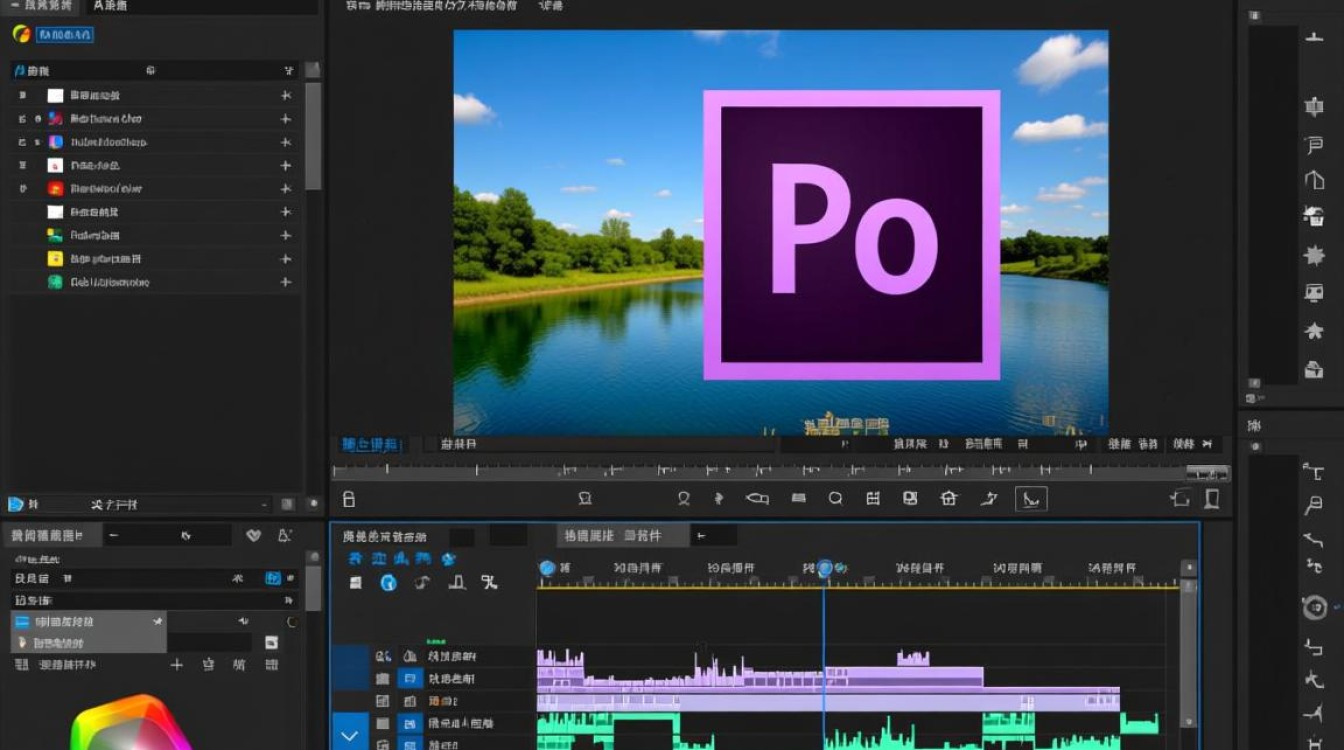Click the starburst icon in the right tool column

coord(1314,254)
